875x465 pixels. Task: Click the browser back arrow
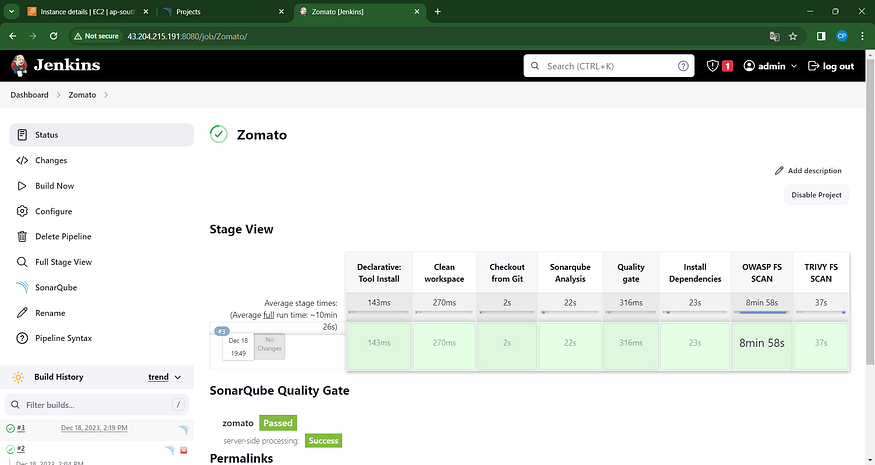[x=13, y=36]
